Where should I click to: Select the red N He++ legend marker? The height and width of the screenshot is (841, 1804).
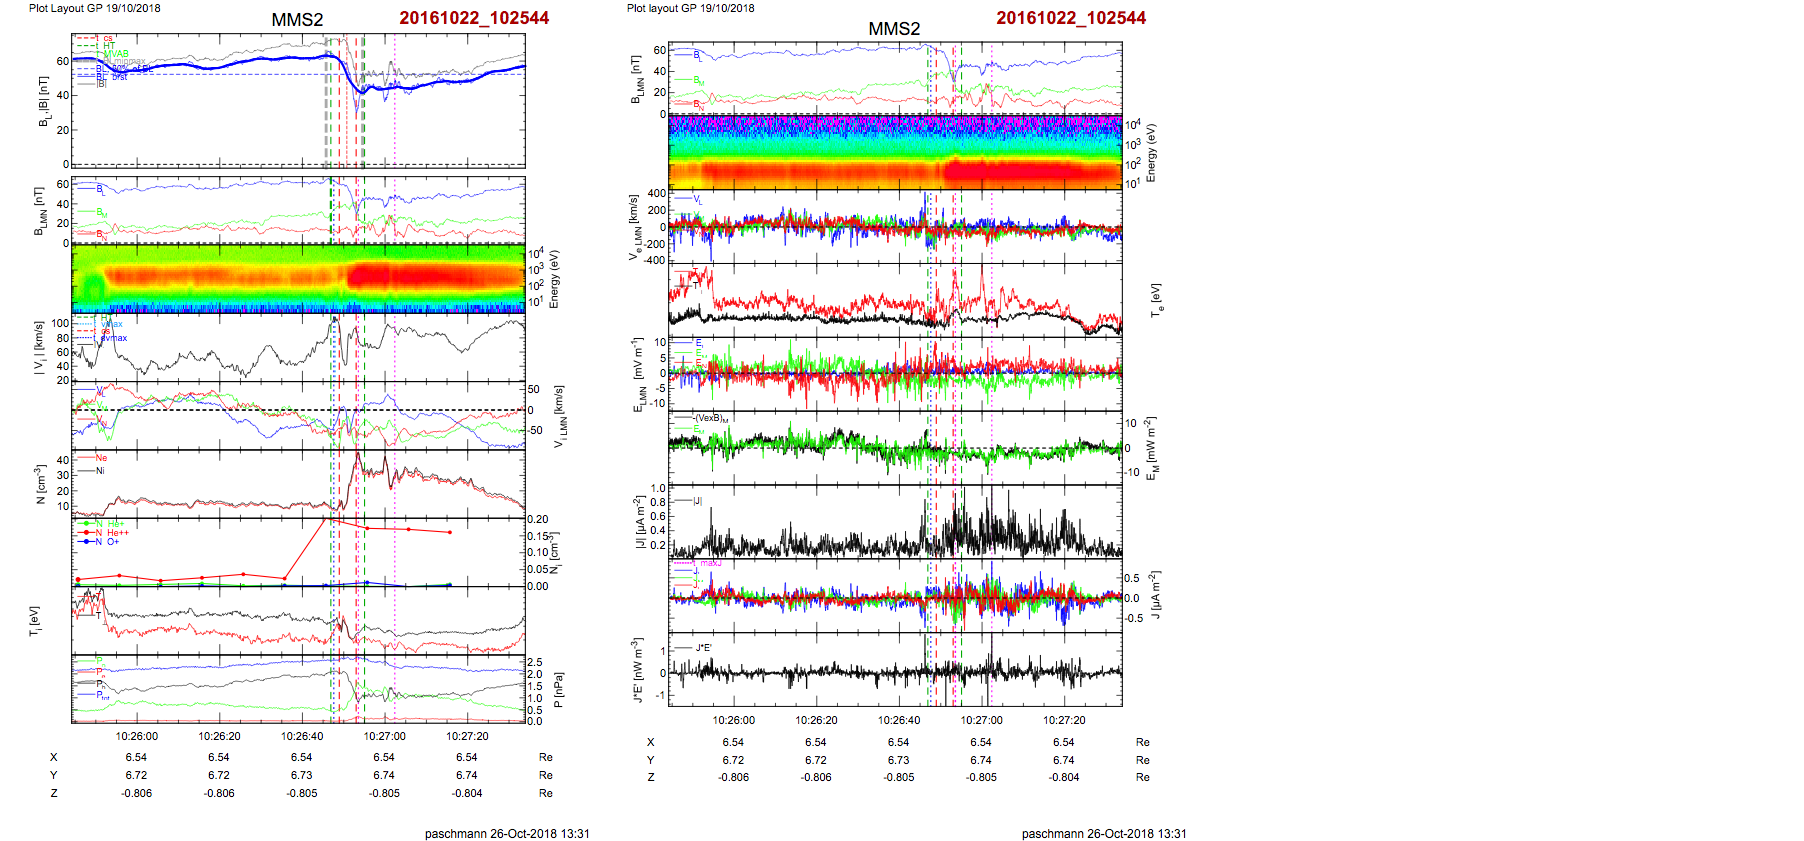[x=88, y=533]
